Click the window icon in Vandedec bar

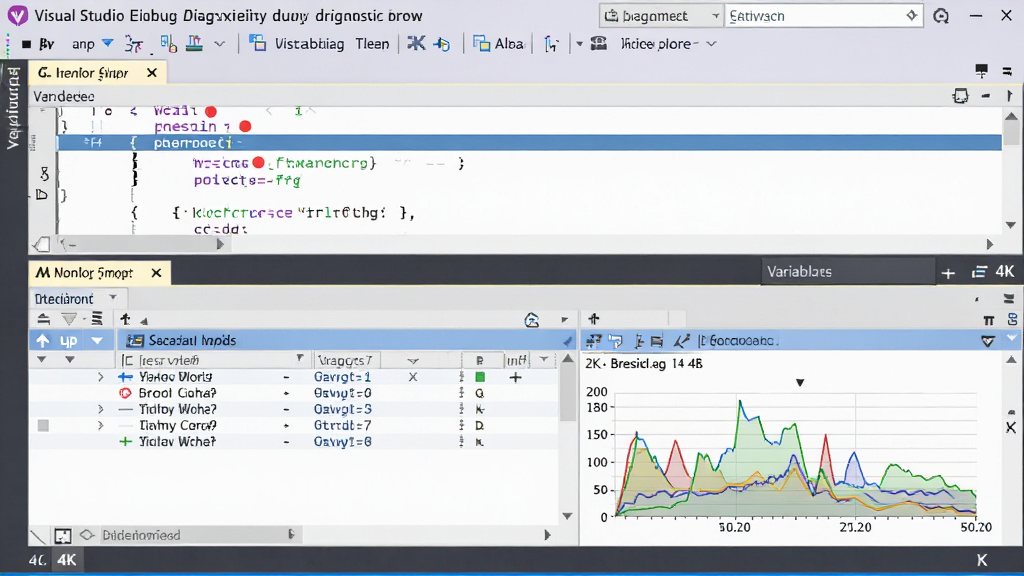pos(961,96)
